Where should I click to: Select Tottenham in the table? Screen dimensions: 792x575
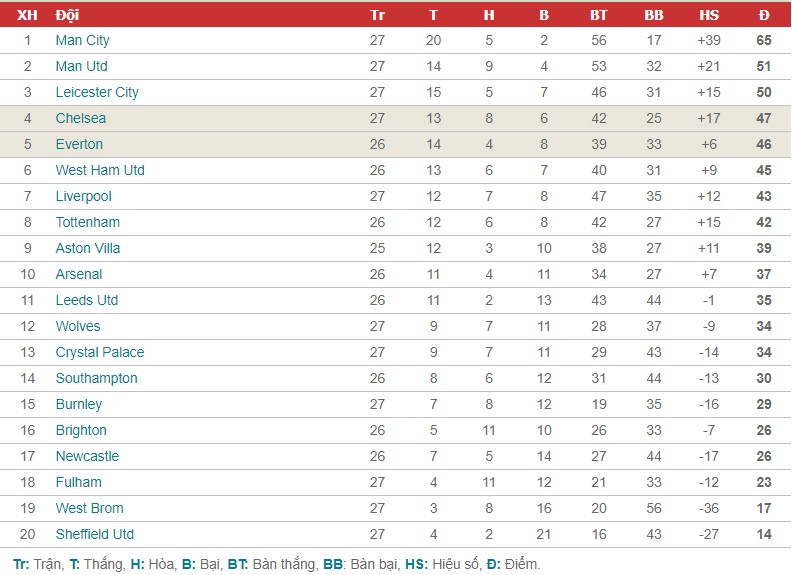87,222
